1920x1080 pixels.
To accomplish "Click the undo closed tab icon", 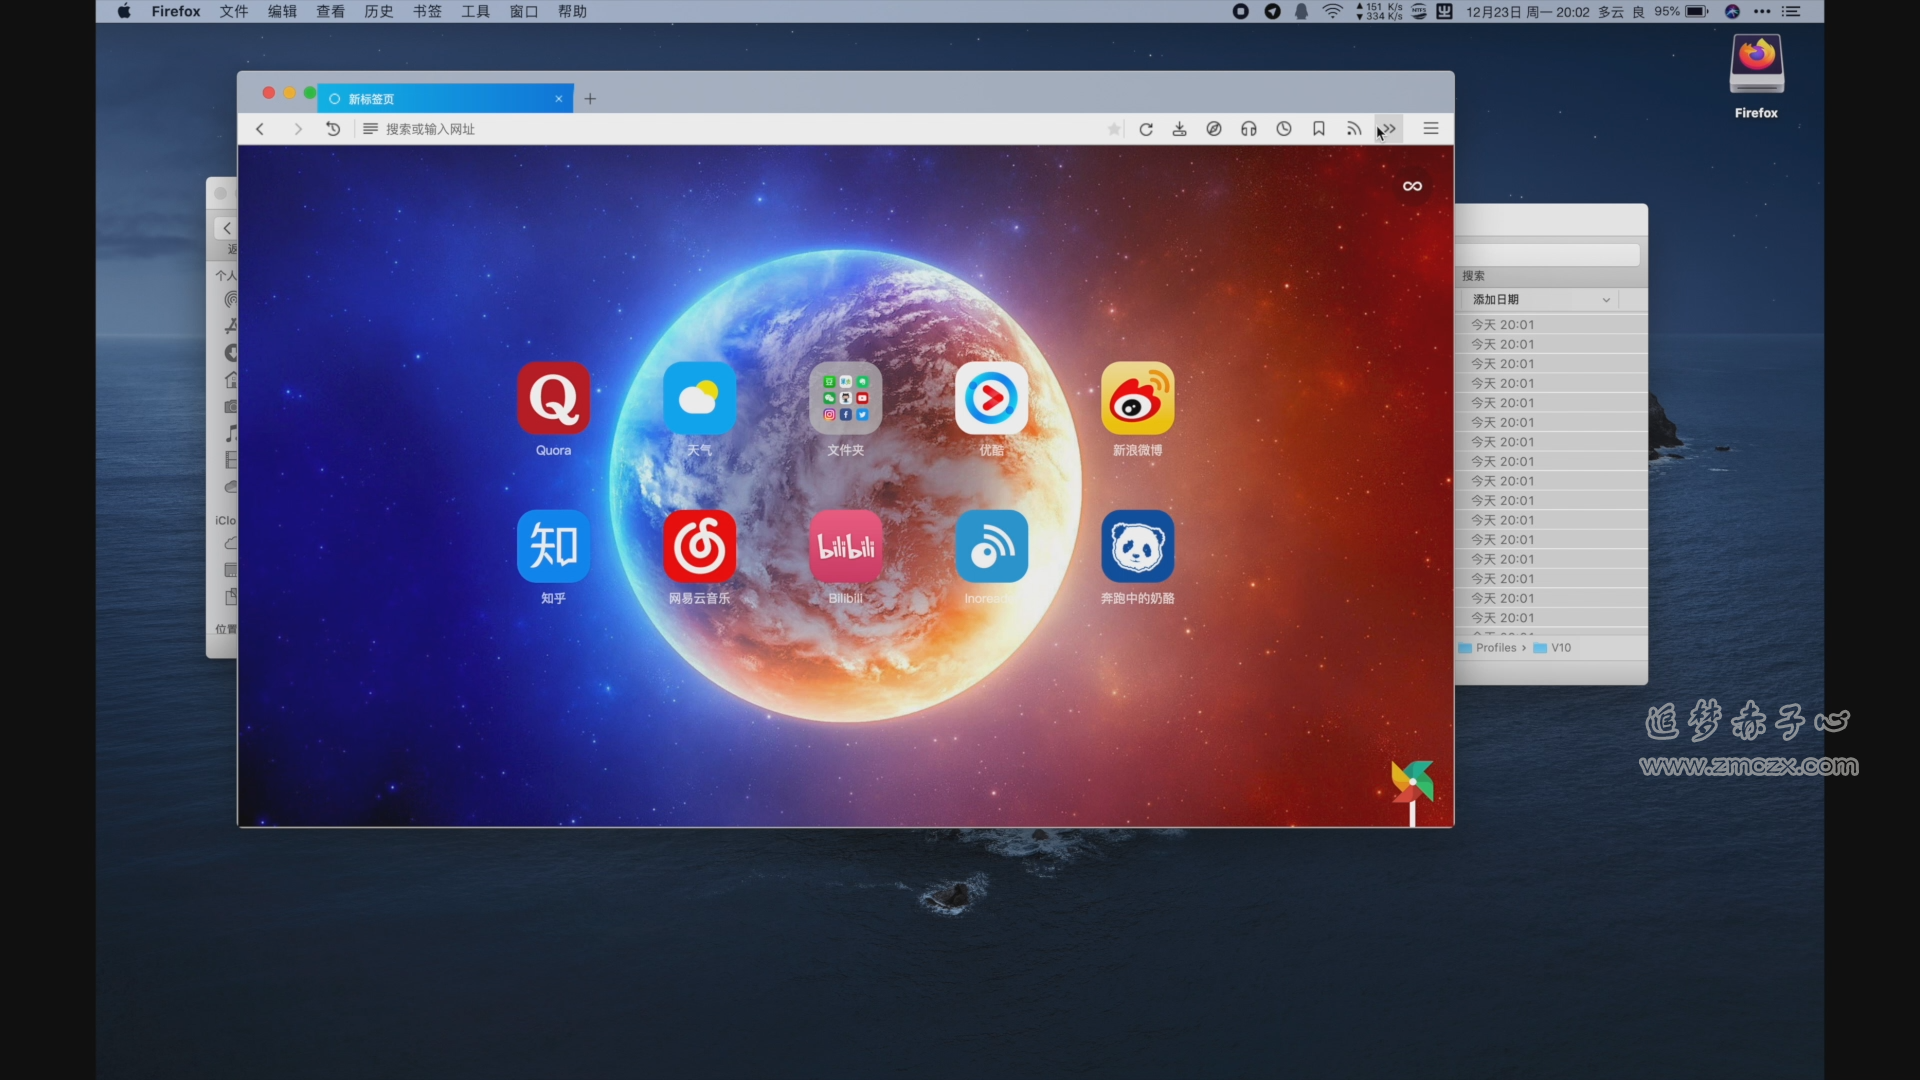I will coord(333,129).
